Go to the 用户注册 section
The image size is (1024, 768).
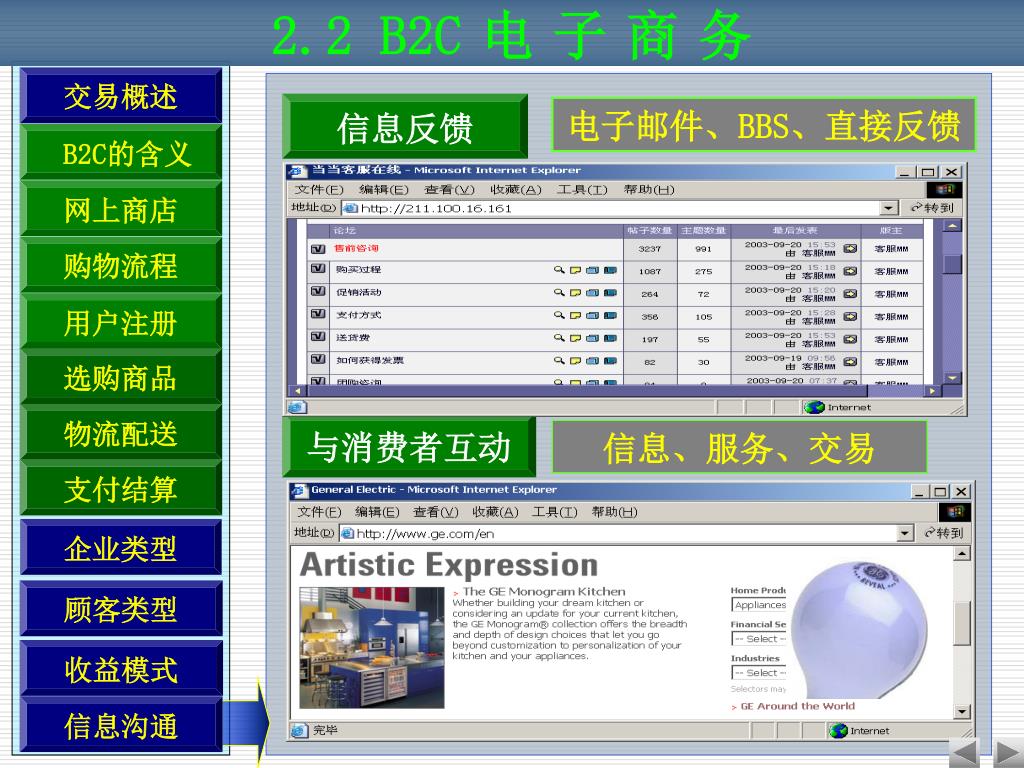coord(121,322)
